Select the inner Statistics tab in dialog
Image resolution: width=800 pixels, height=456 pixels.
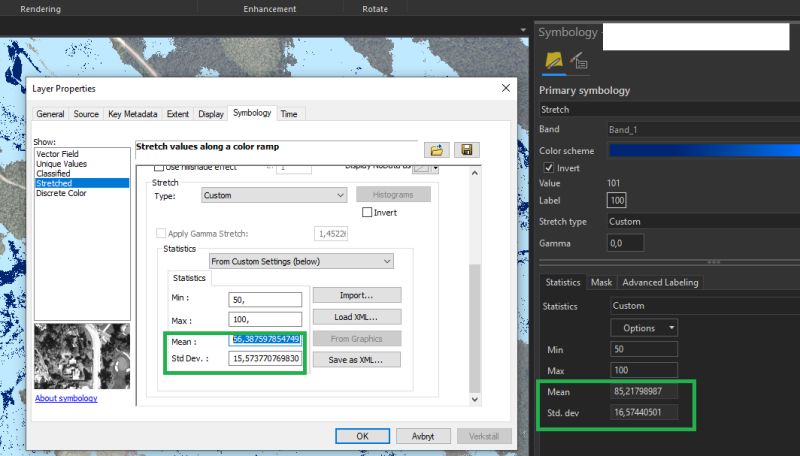tap(189, 278)
